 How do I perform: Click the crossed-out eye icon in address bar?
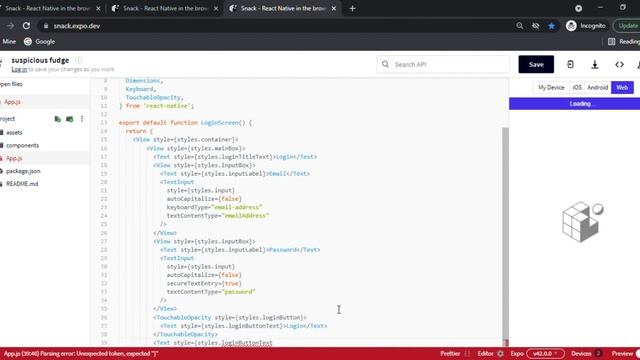pos(536,26)
